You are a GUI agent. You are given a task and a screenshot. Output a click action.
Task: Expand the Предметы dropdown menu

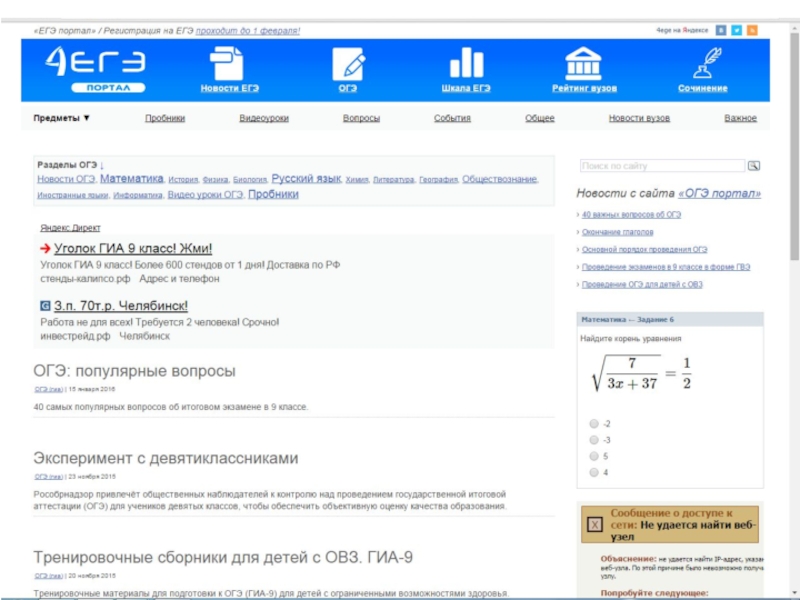62,118
